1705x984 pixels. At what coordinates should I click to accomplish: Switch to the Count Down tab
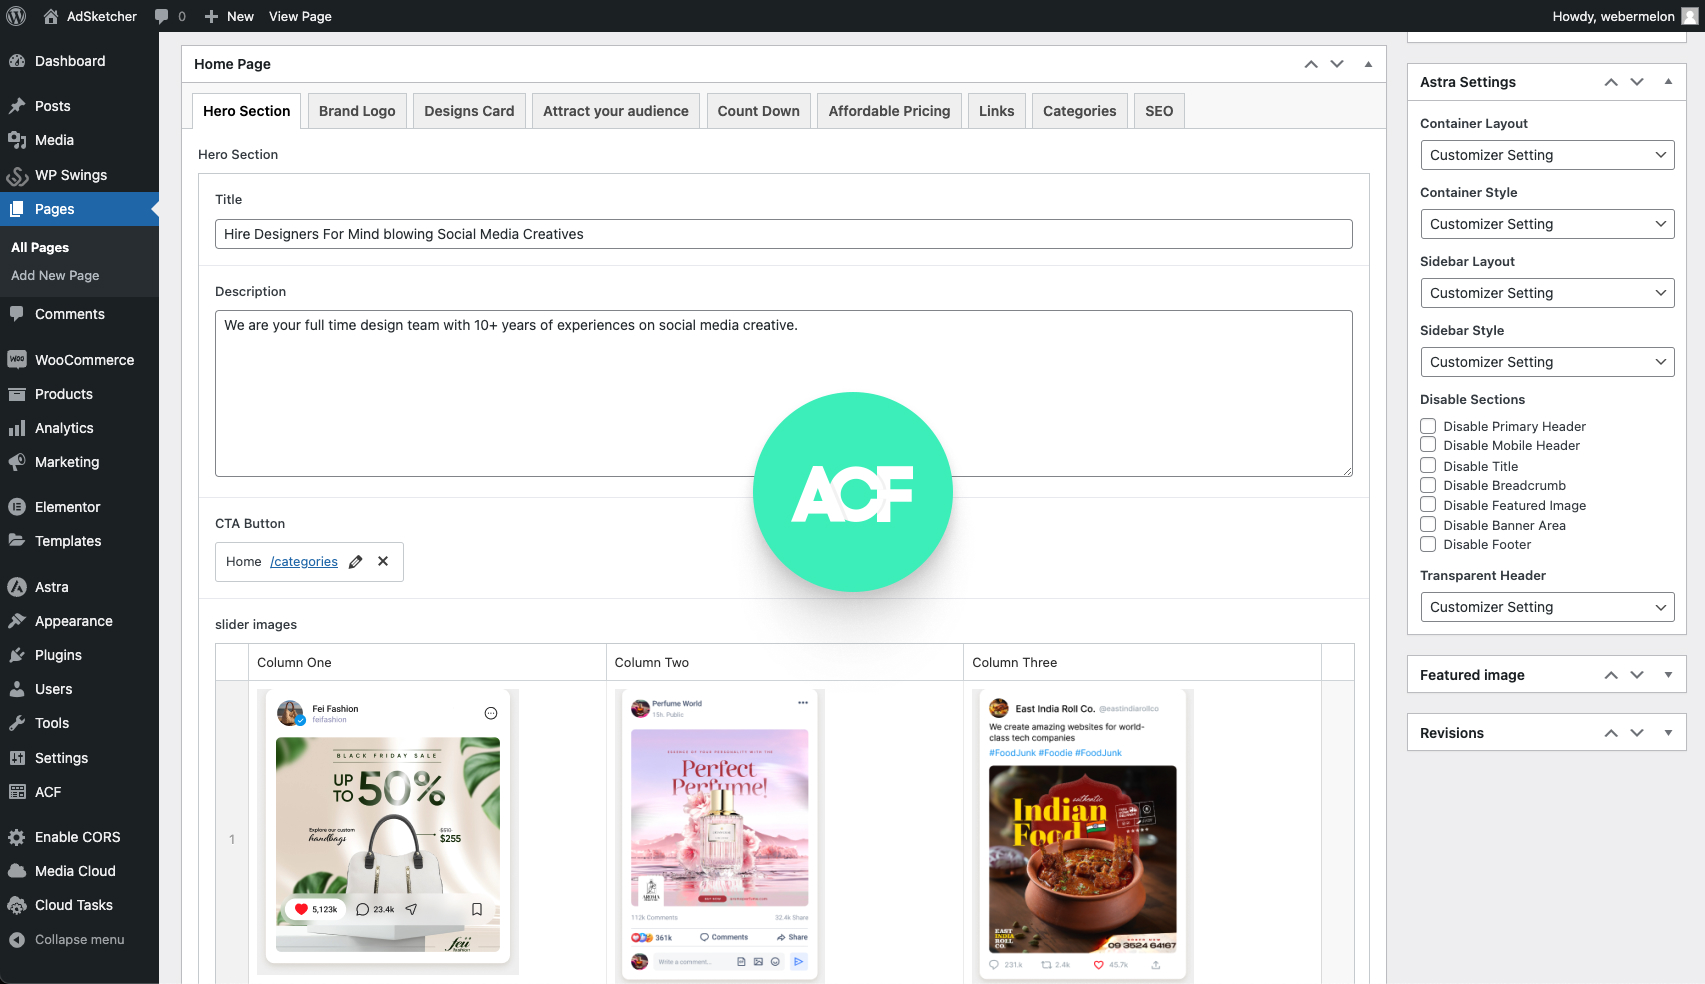click(x=758, y=110)
